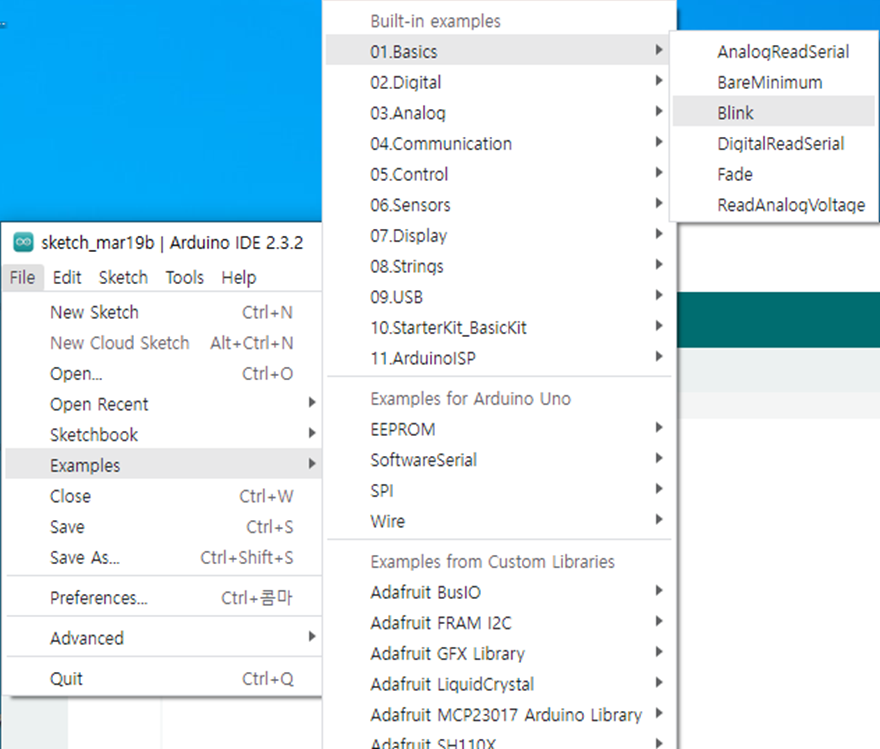Open the 08.Strings examples submenu
Image resolution: width=880 pixels, height=749 pixels.
coord(499,266)
